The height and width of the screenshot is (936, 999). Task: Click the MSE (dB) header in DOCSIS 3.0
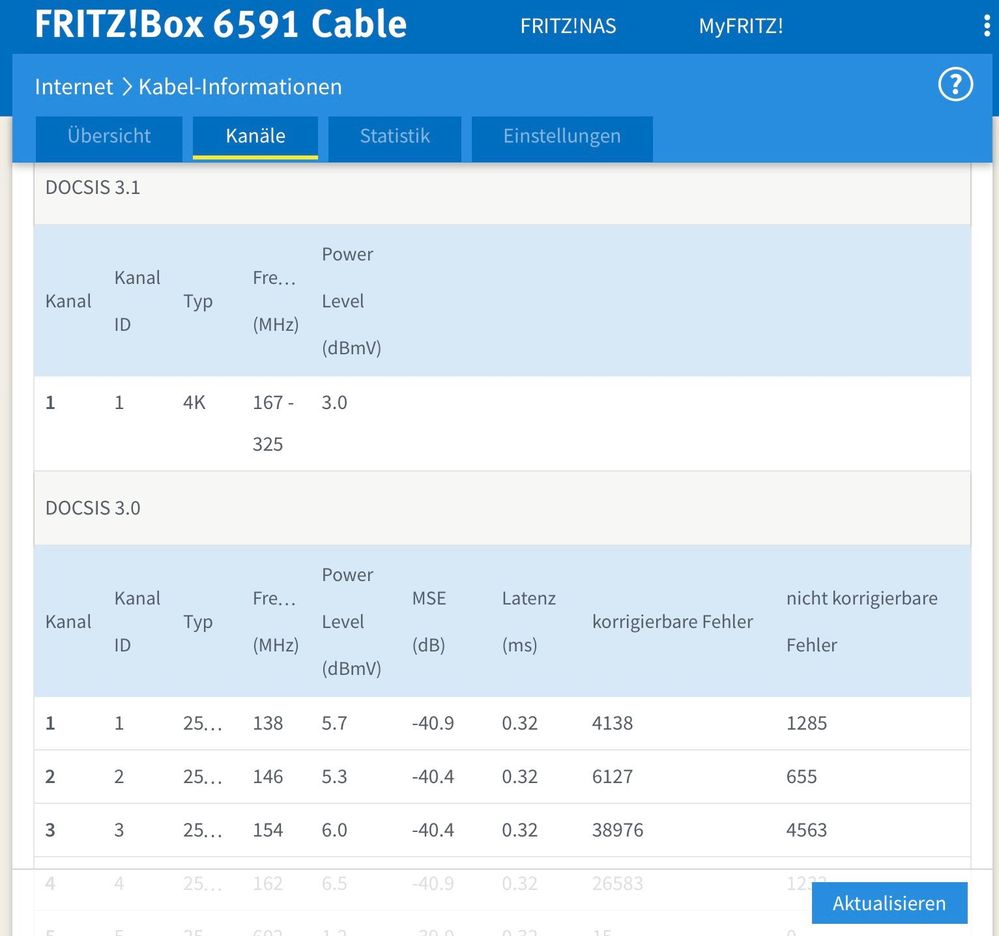(429, 621)
